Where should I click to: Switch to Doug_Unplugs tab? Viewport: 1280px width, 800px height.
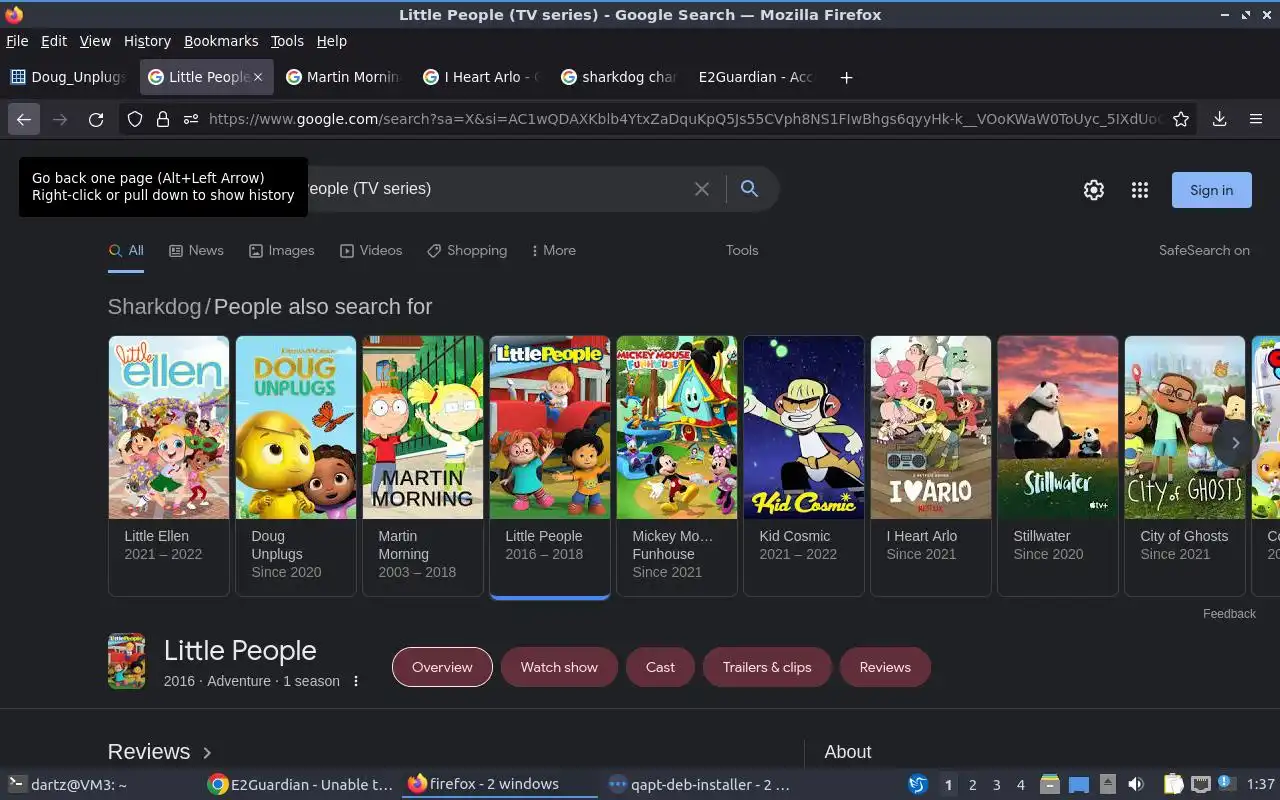point(68,77)
